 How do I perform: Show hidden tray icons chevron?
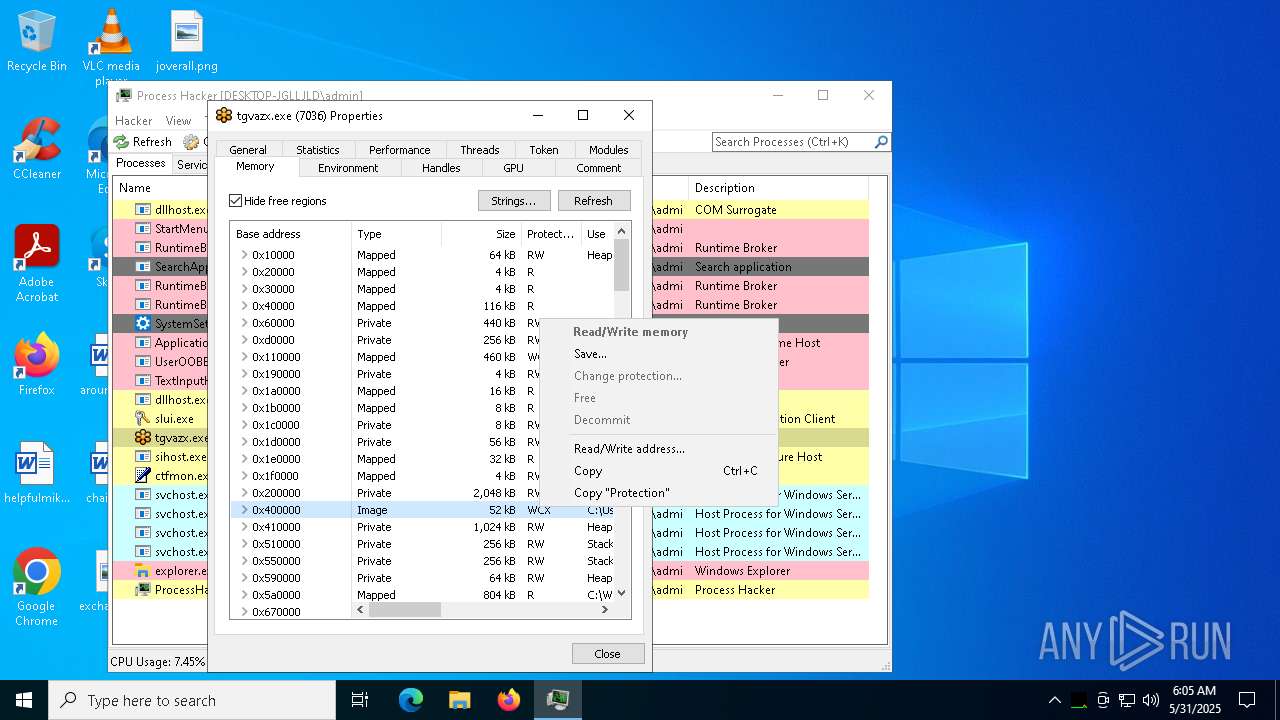(1054, 700)
